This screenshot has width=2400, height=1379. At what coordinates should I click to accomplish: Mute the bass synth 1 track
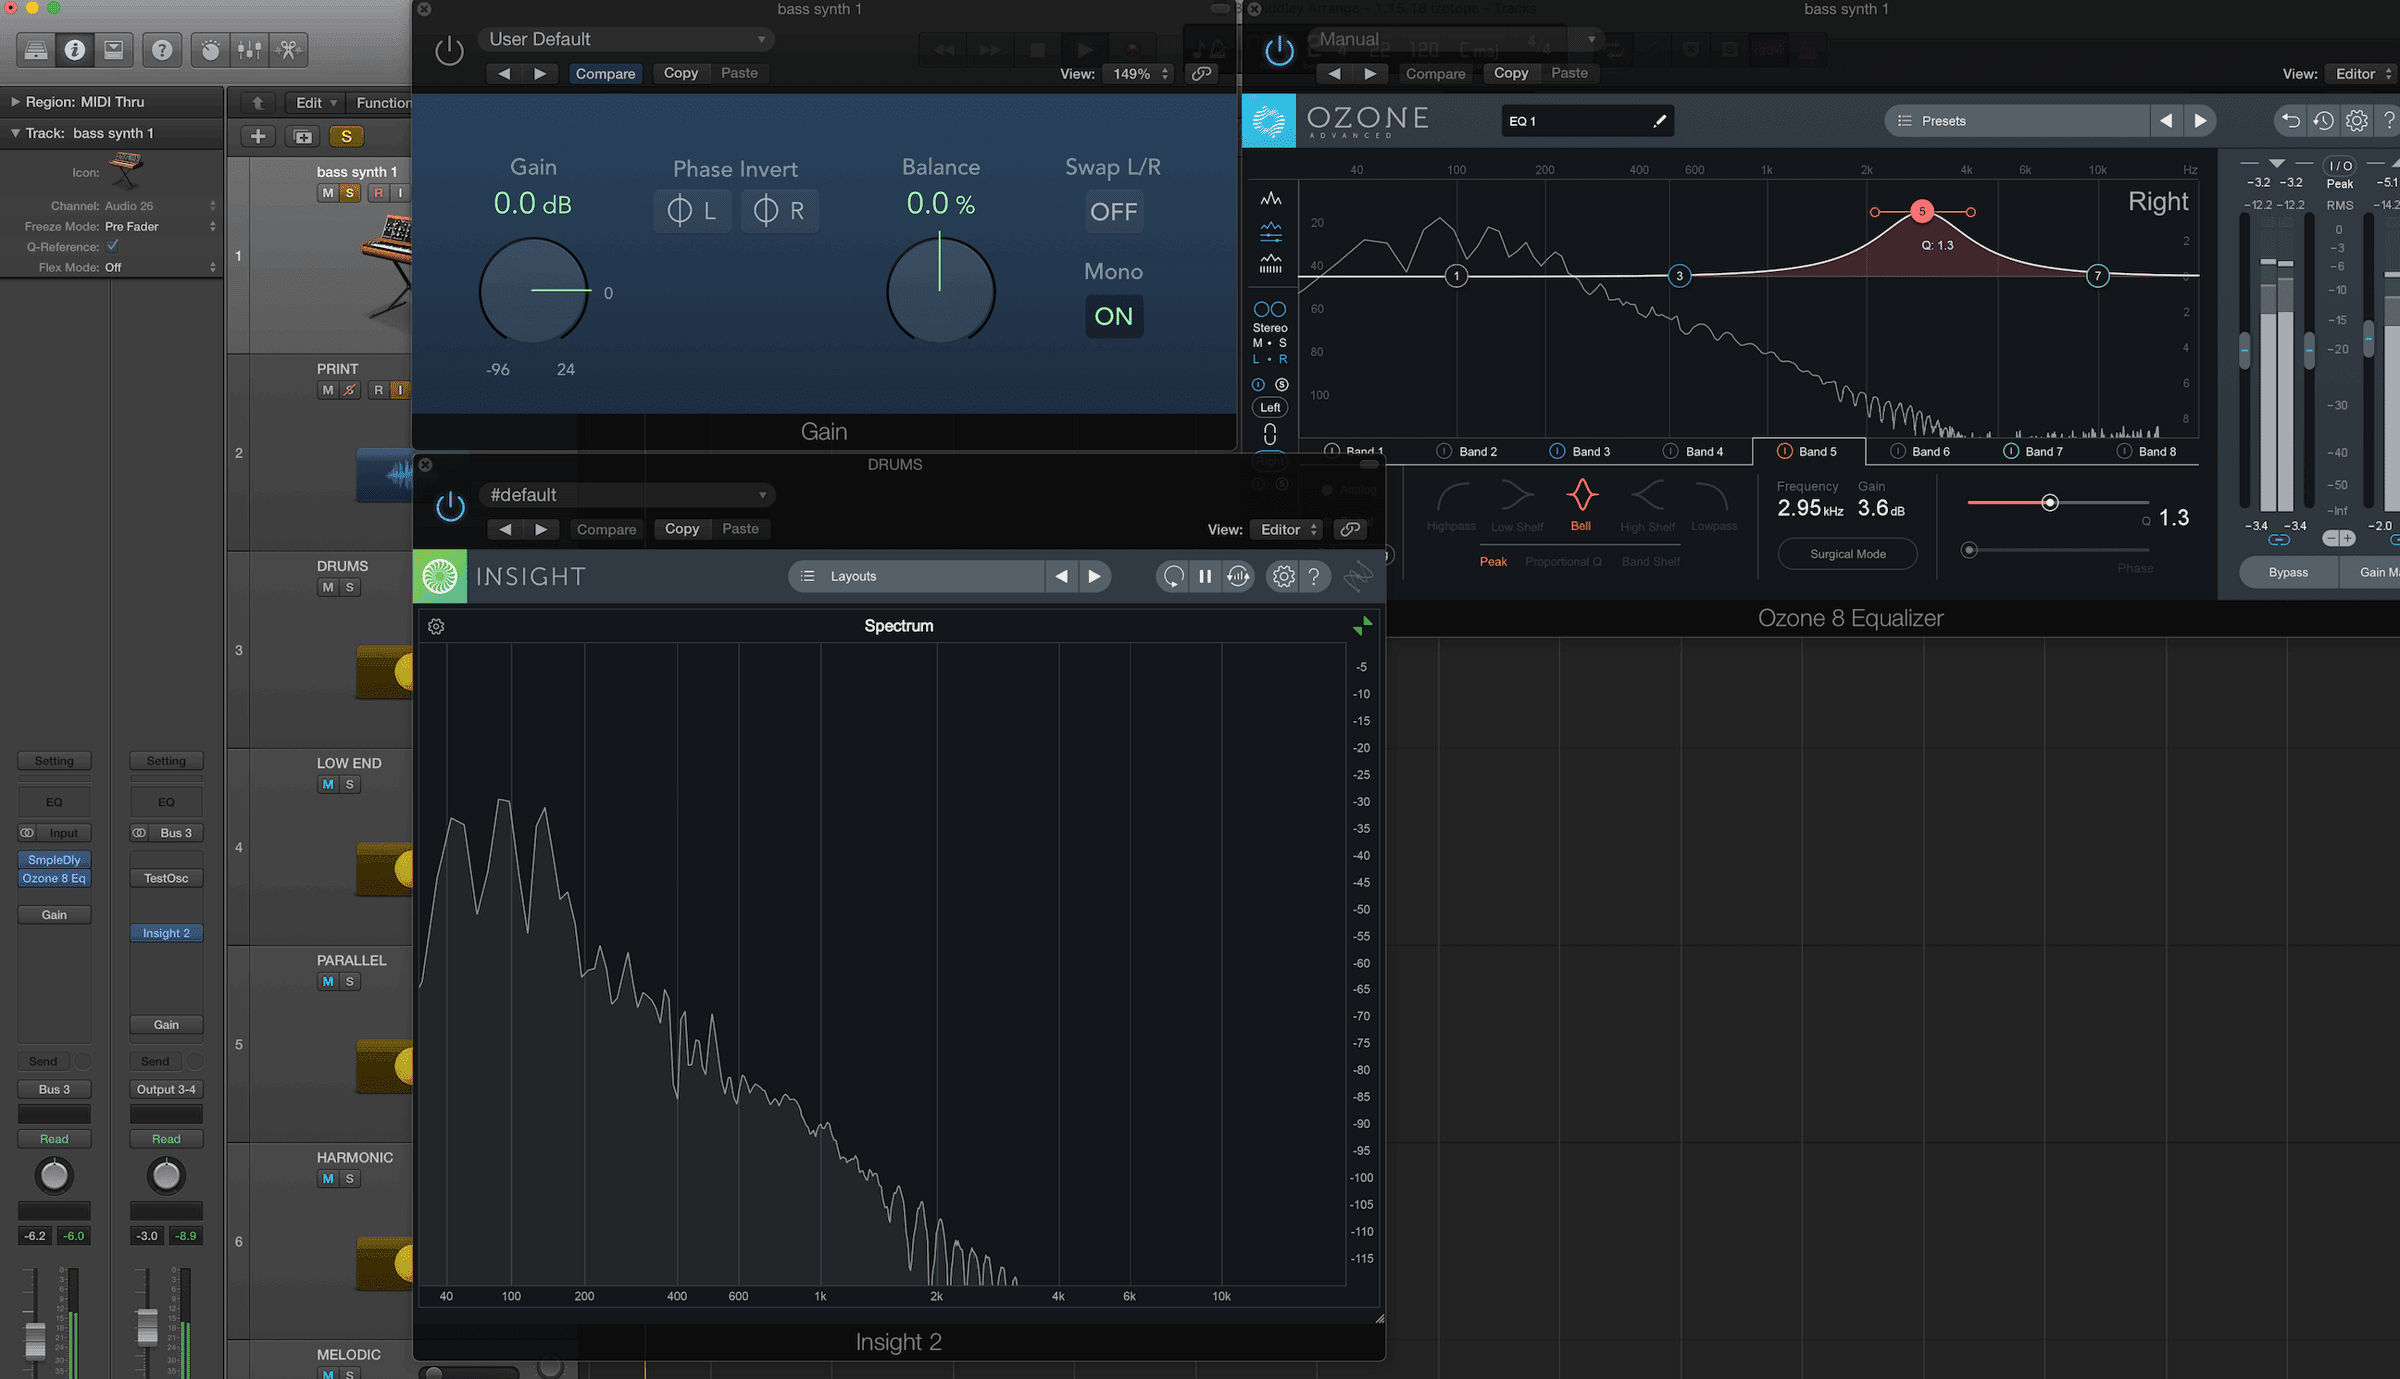[327, 193]
